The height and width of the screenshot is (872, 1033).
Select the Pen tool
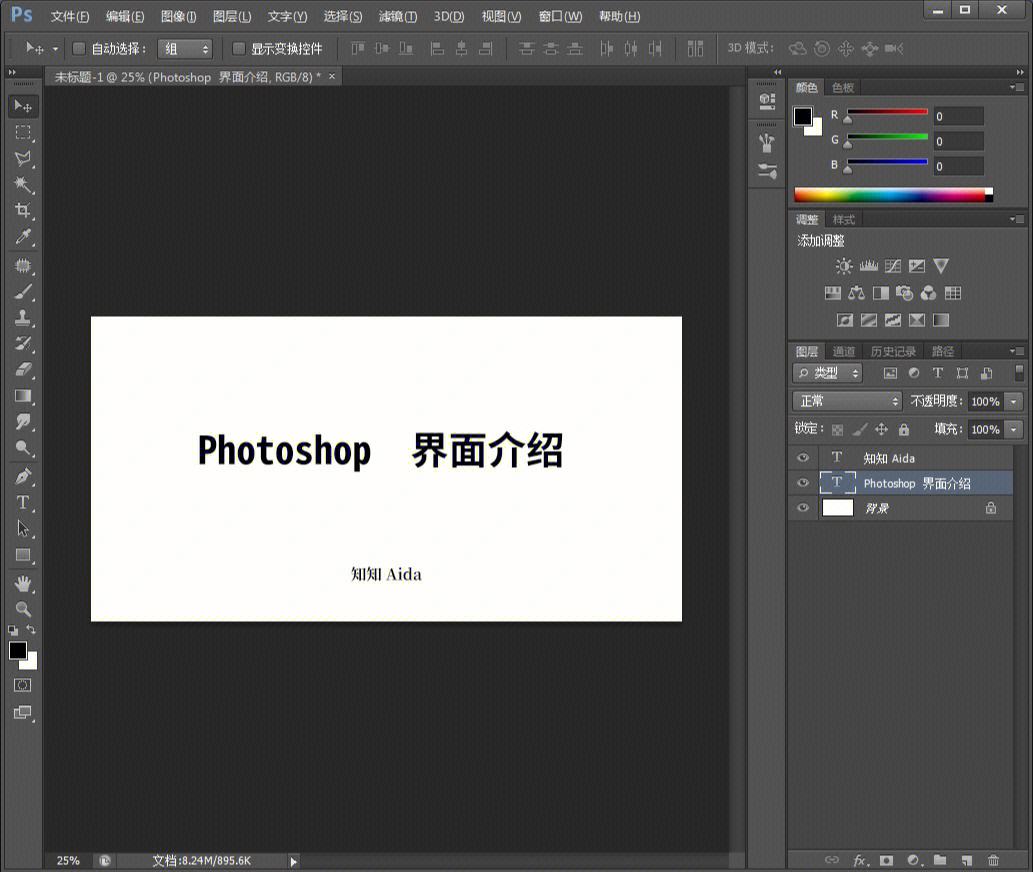23,476
